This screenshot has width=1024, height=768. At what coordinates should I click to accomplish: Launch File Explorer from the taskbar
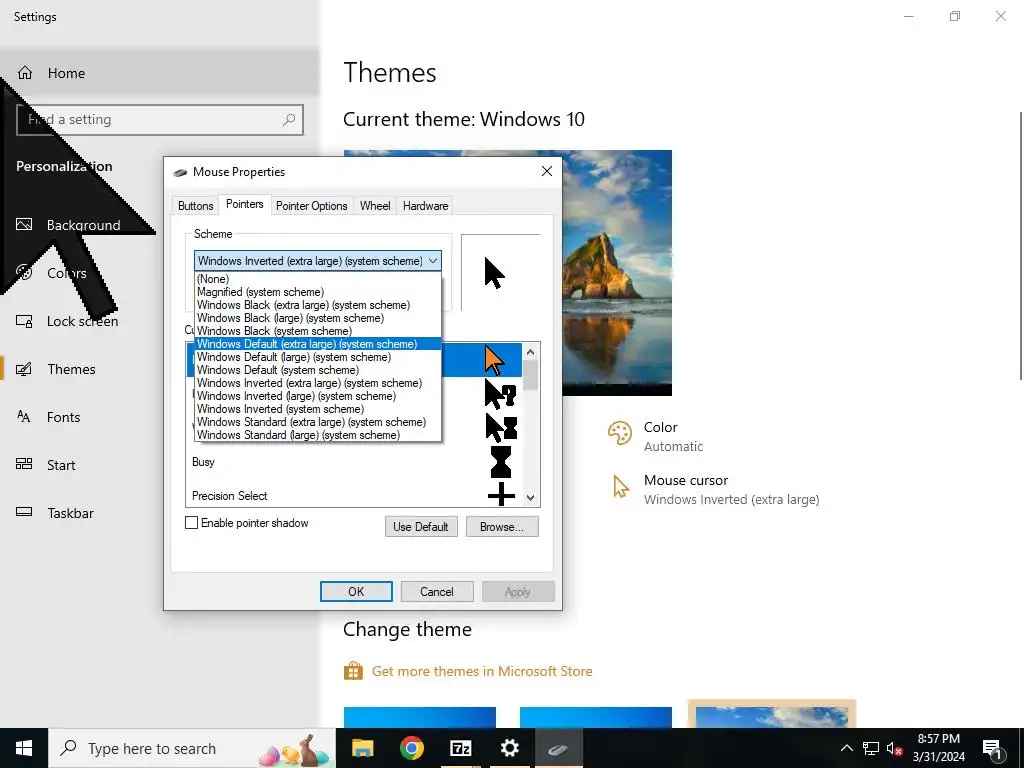[x=362, y=748]
